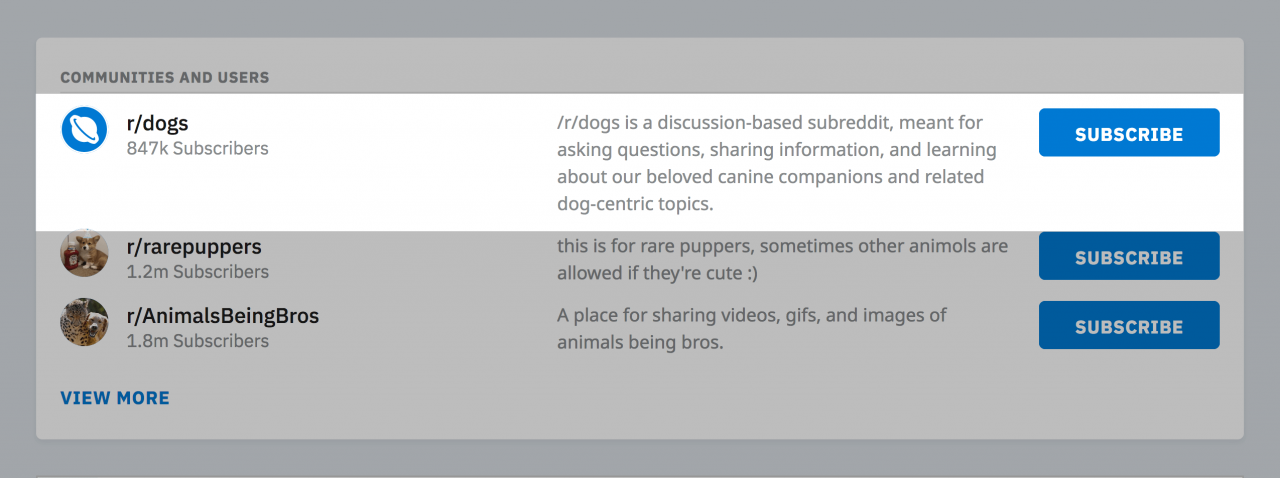Subscribe to the r/dogs community
The width and height of the screenshot is (1280, 478).
click(1129, 133)
